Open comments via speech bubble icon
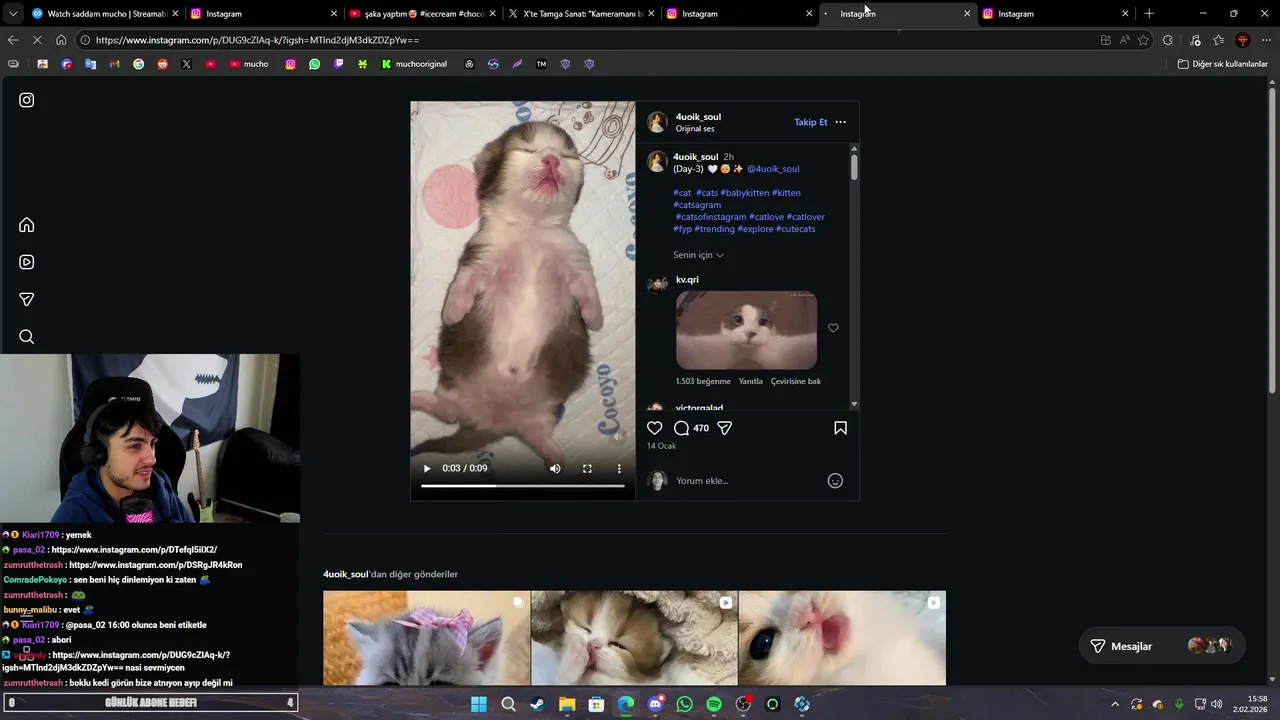The height and width of the screenshot is (720, 1280). click(x=681, y=428)
